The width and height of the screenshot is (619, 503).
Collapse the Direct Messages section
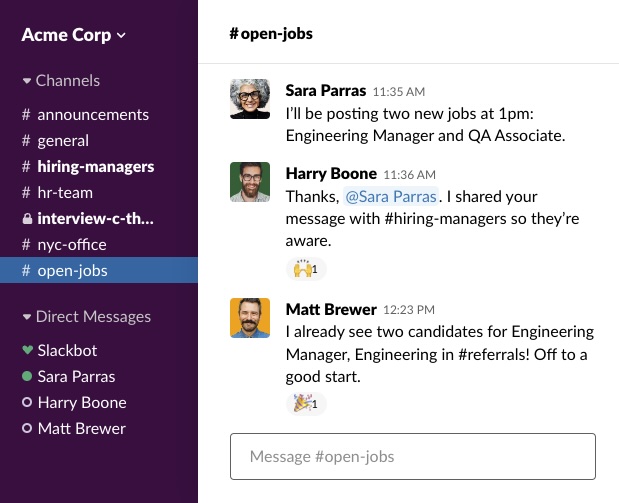pos(86,317)
